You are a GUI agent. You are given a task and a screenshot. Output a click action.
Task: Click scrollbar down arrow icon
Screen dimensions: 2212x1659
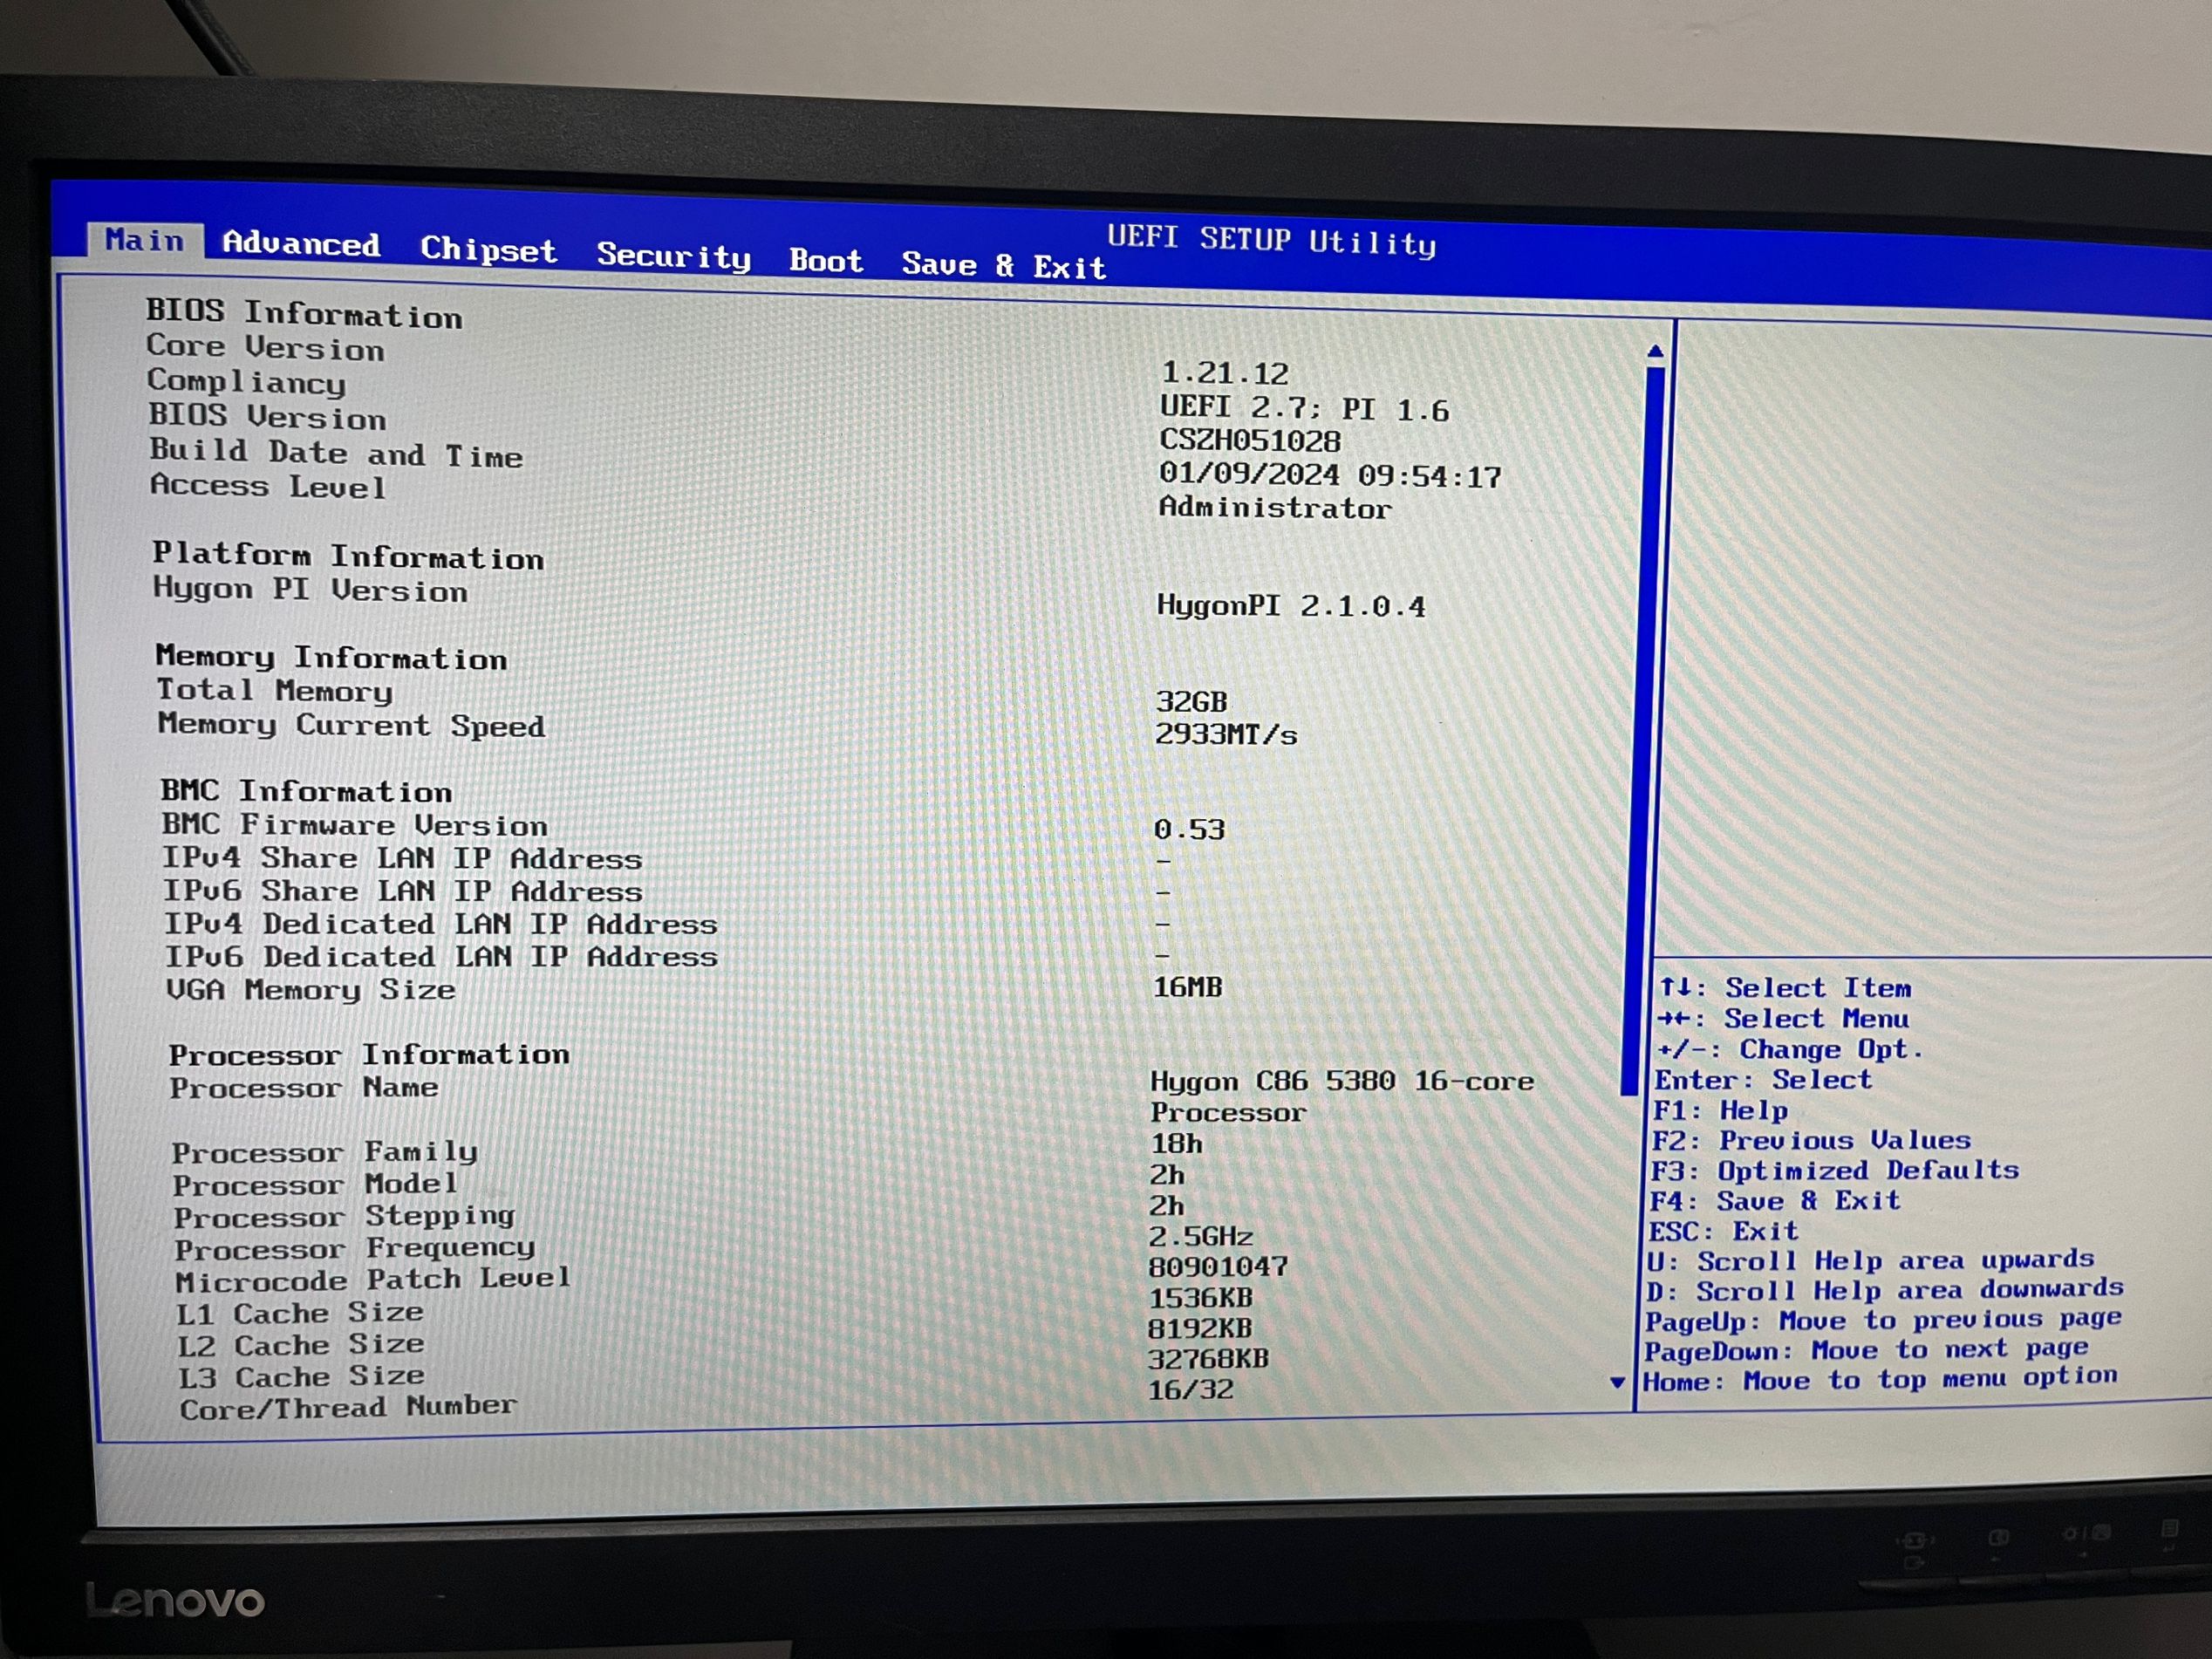tap(1617, 1383)
